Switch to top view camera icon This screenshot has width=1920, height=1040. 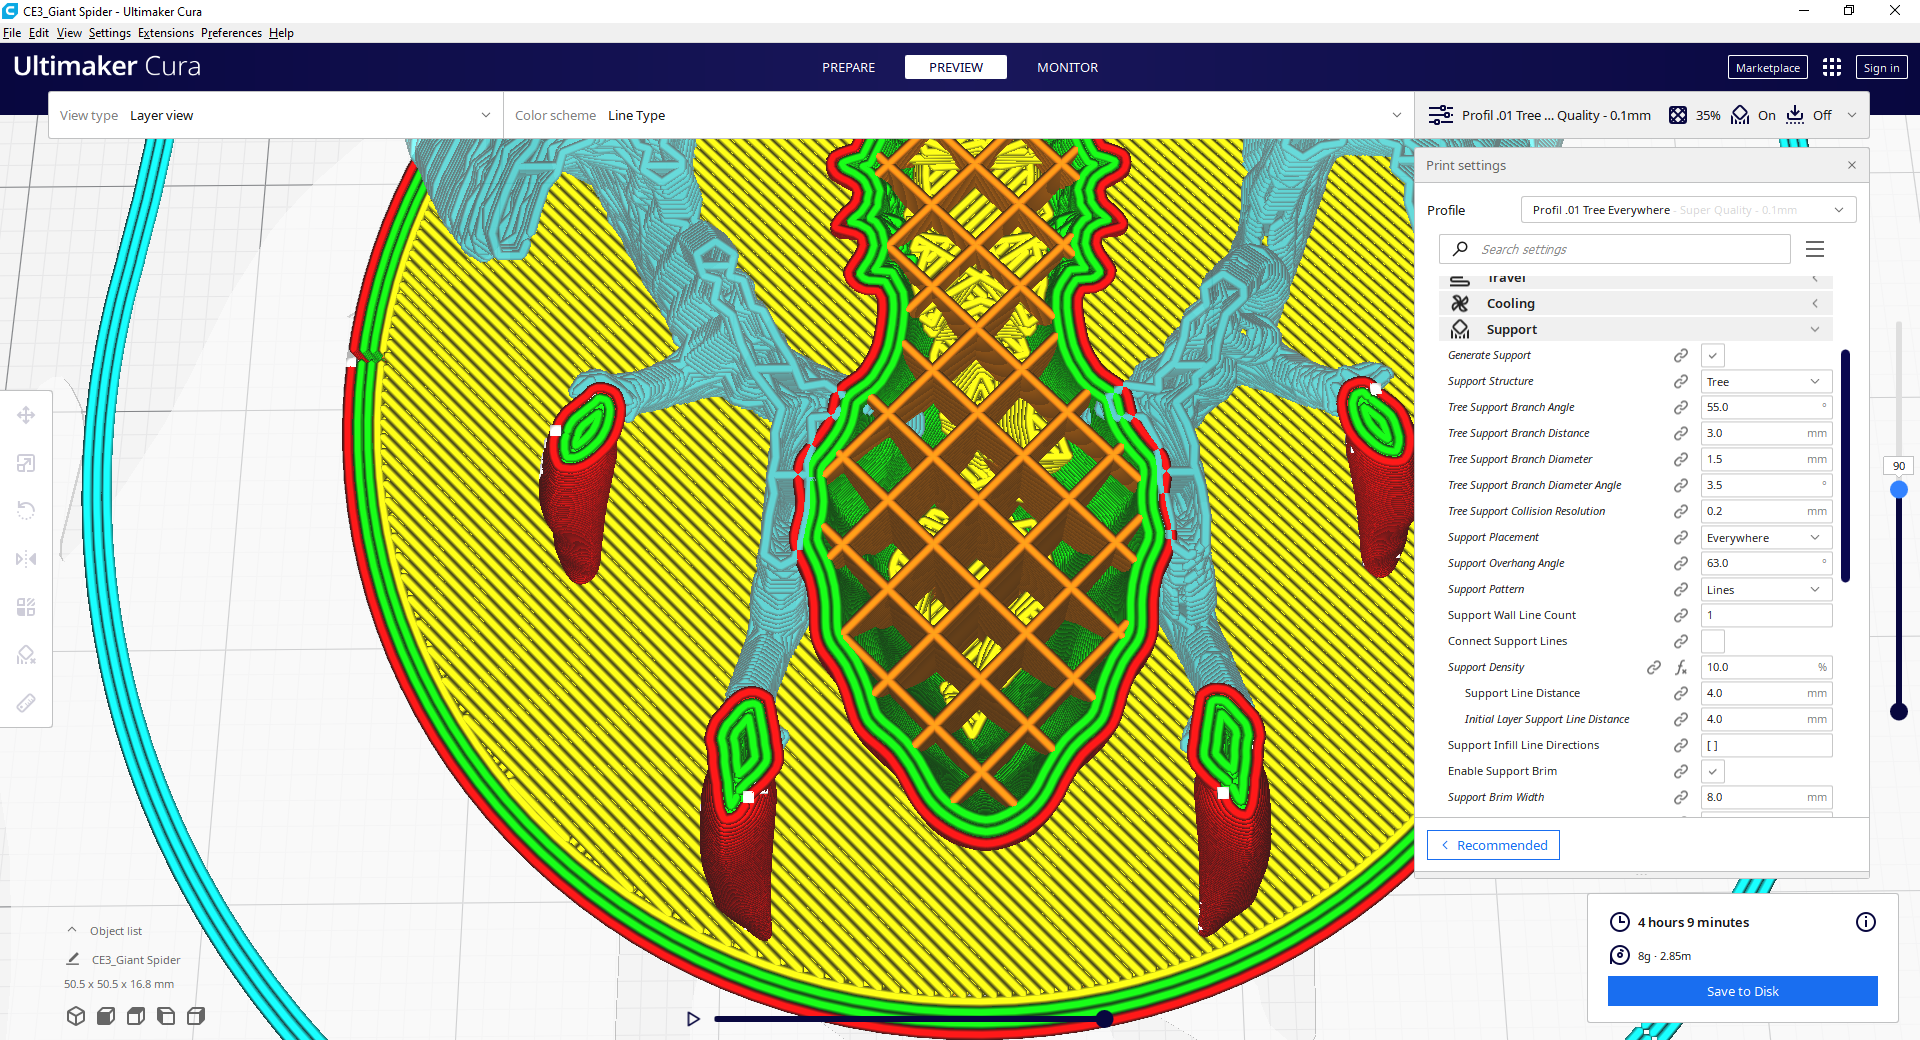pos(136,1016)
